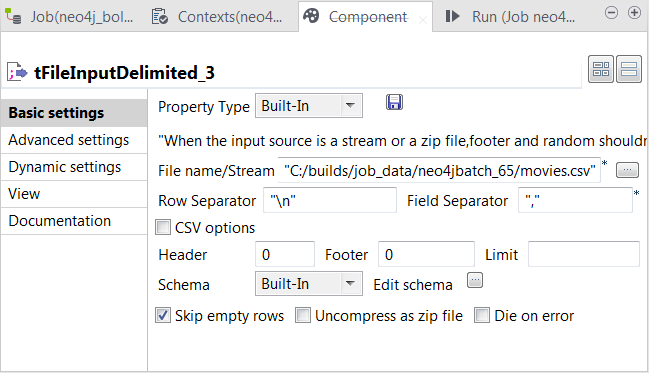Open the Job(neo4j_bol... tab

pyautogui.click(x=70, y=17)
